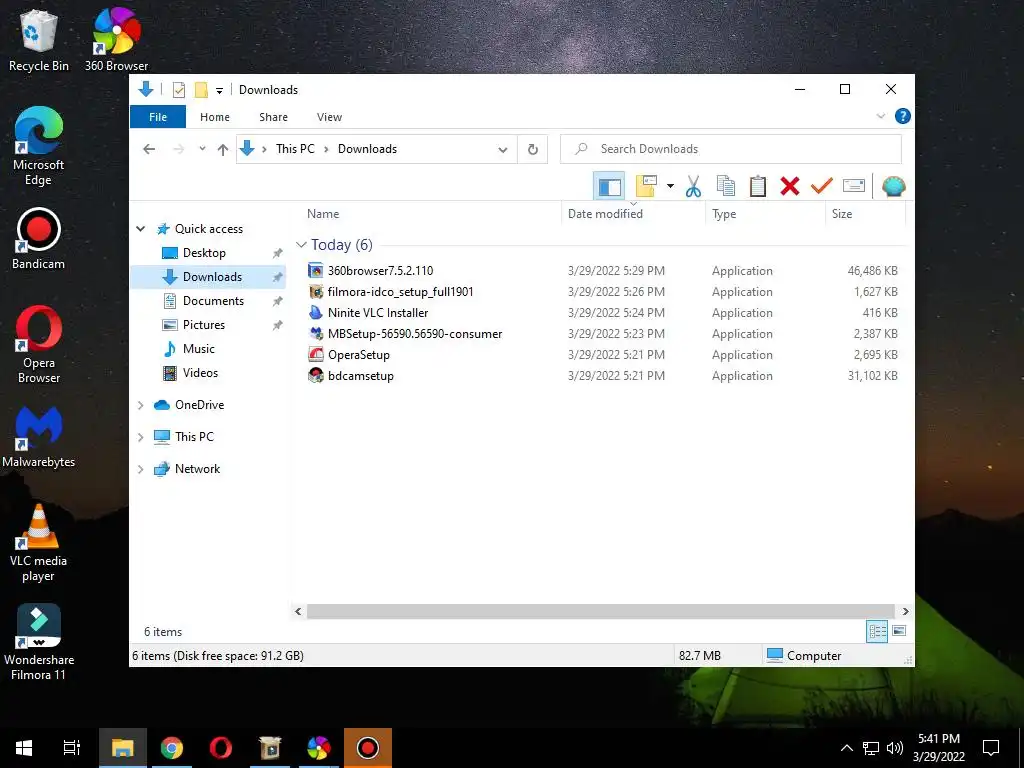Image resolution: width=1024 pixels, height=768 pixels.
Task: Expand the ribbon with chevron arrow
Action: (880, 116)
